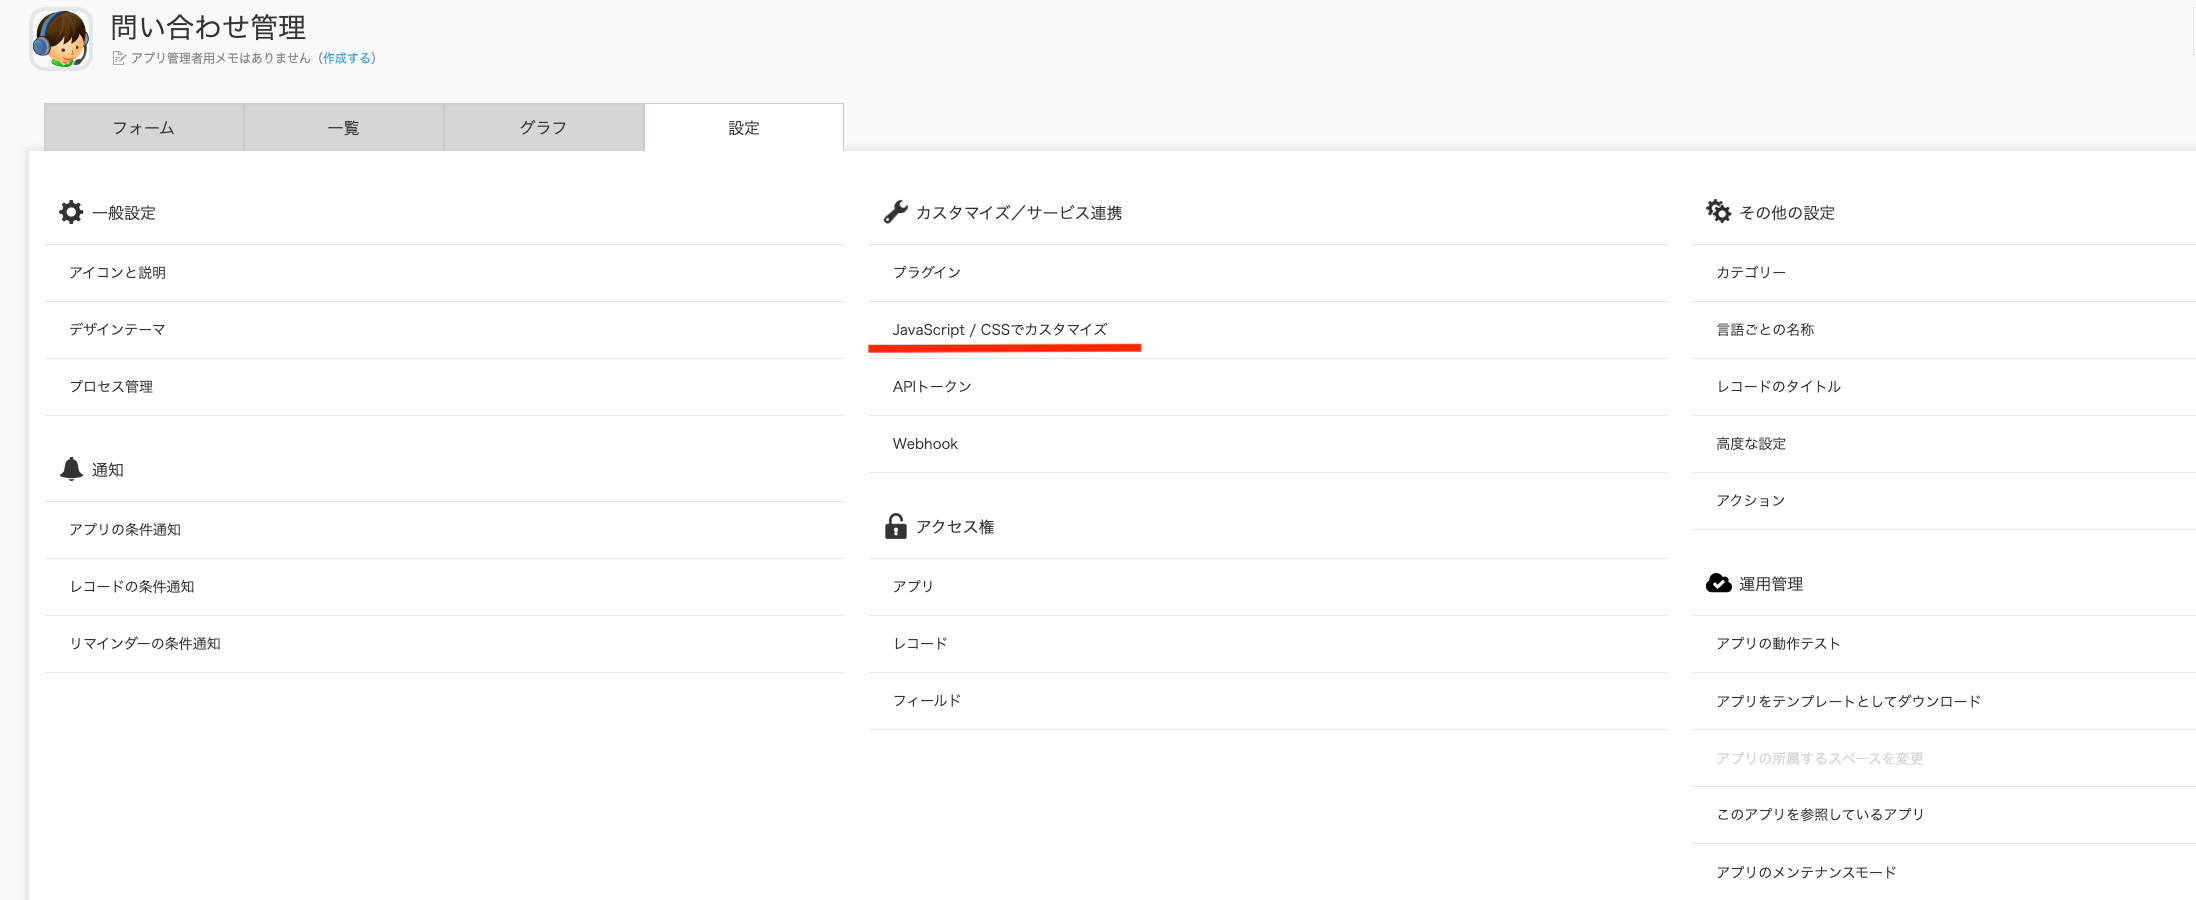Click the double-gear icon beside その他の設定
The width and height of the screenshot is (2196, 900).
pyautogui.click(x=1718, y=212)
